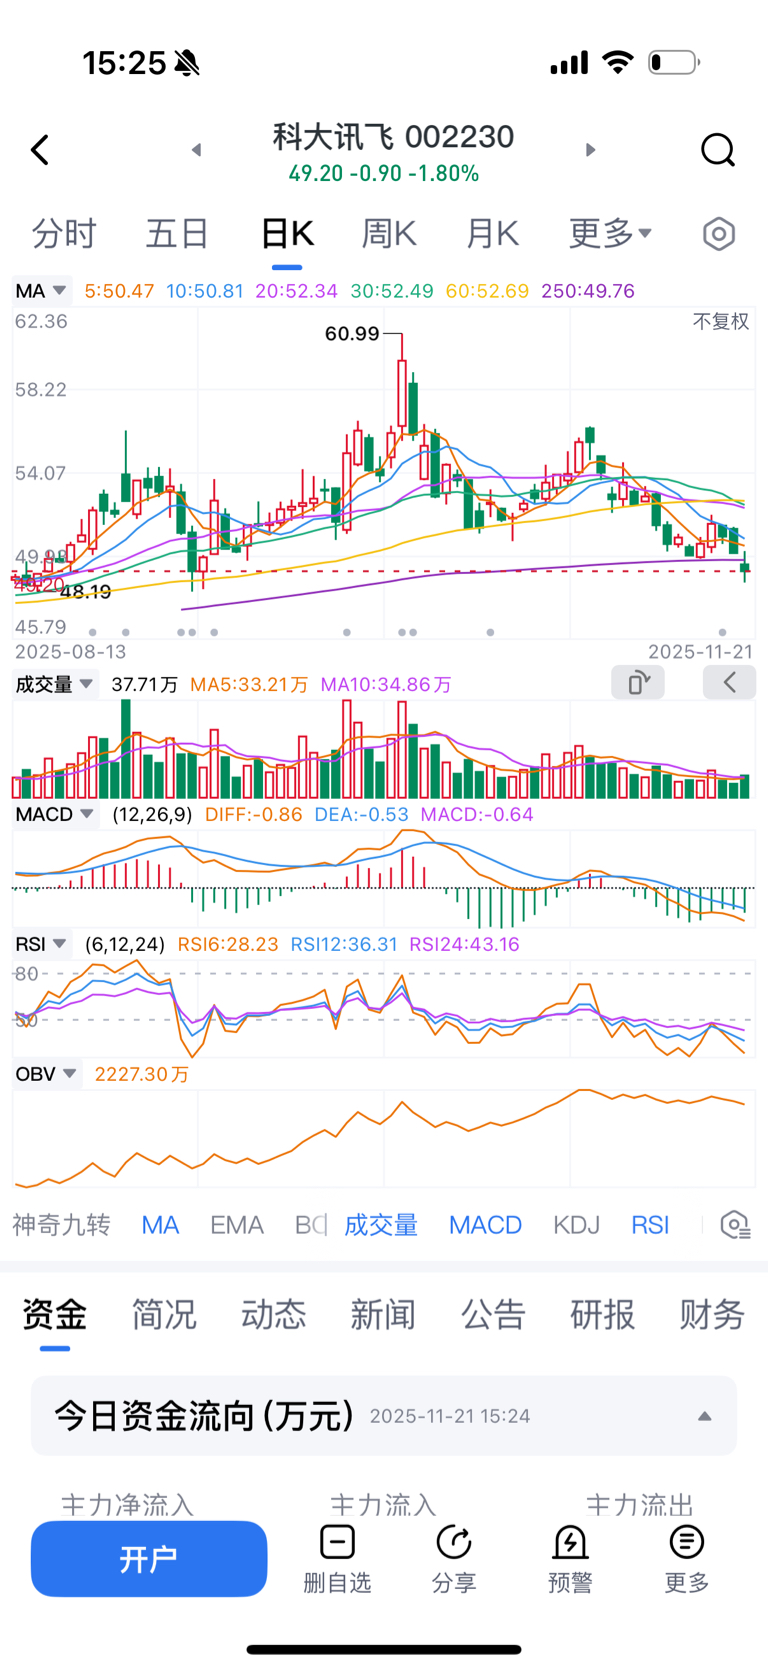Tap the 2025-08-13 start date label
Image resolution: width=768 pixels, height=1670 pixels.
coord(70,652)
